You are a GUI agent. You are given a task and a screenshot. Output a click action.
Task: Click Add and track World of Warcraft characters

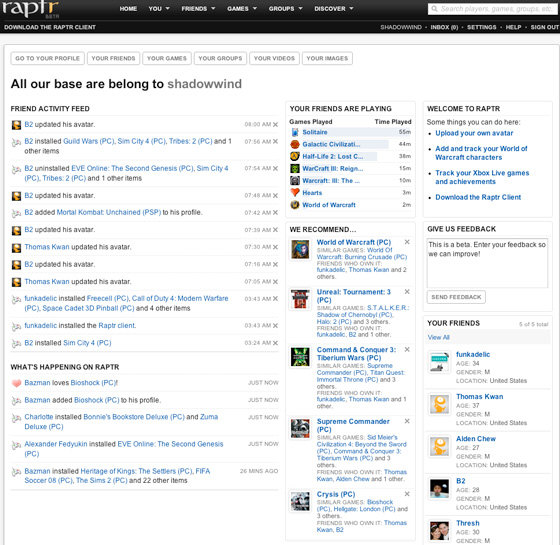[481, 153]
